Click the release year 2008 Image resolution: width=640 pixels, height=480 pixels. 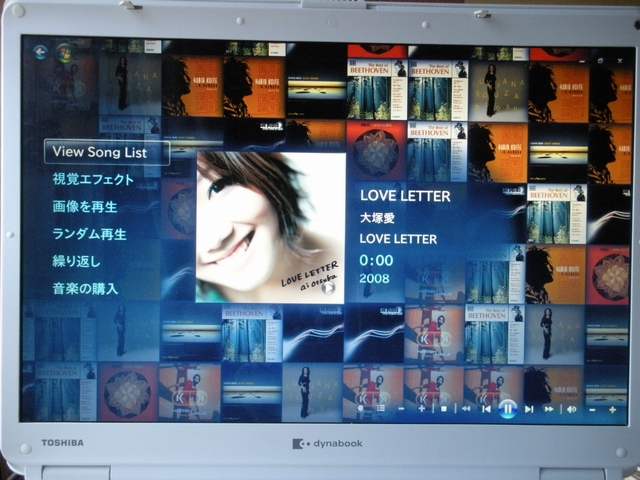374,278
